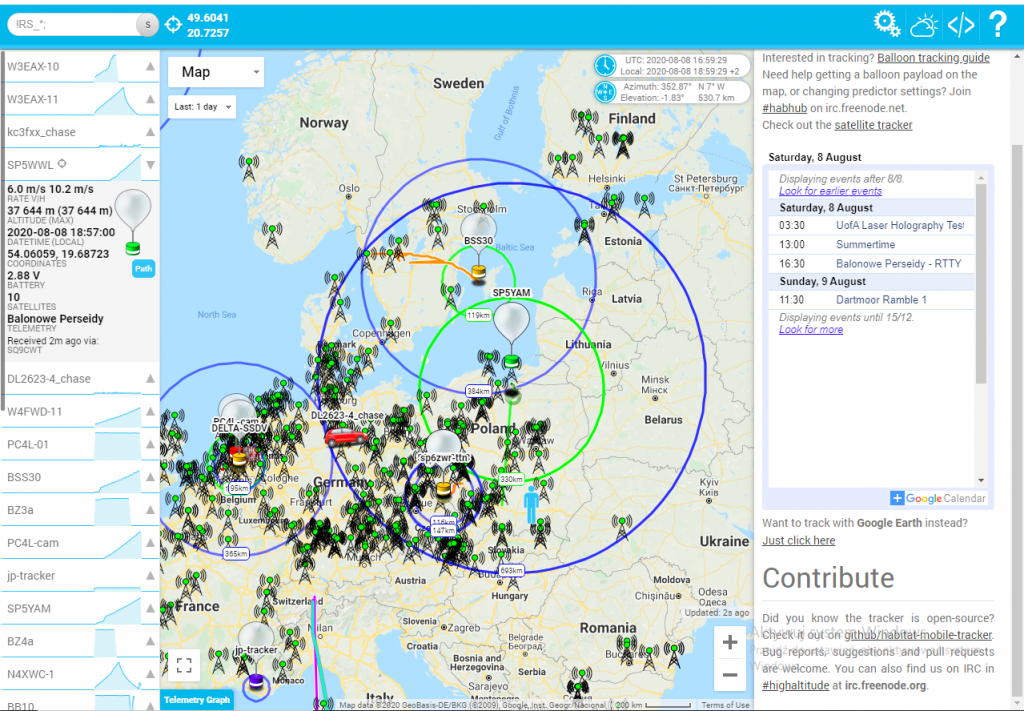Open the settings gears icon
1024x711 pixels.
(886, 24)
